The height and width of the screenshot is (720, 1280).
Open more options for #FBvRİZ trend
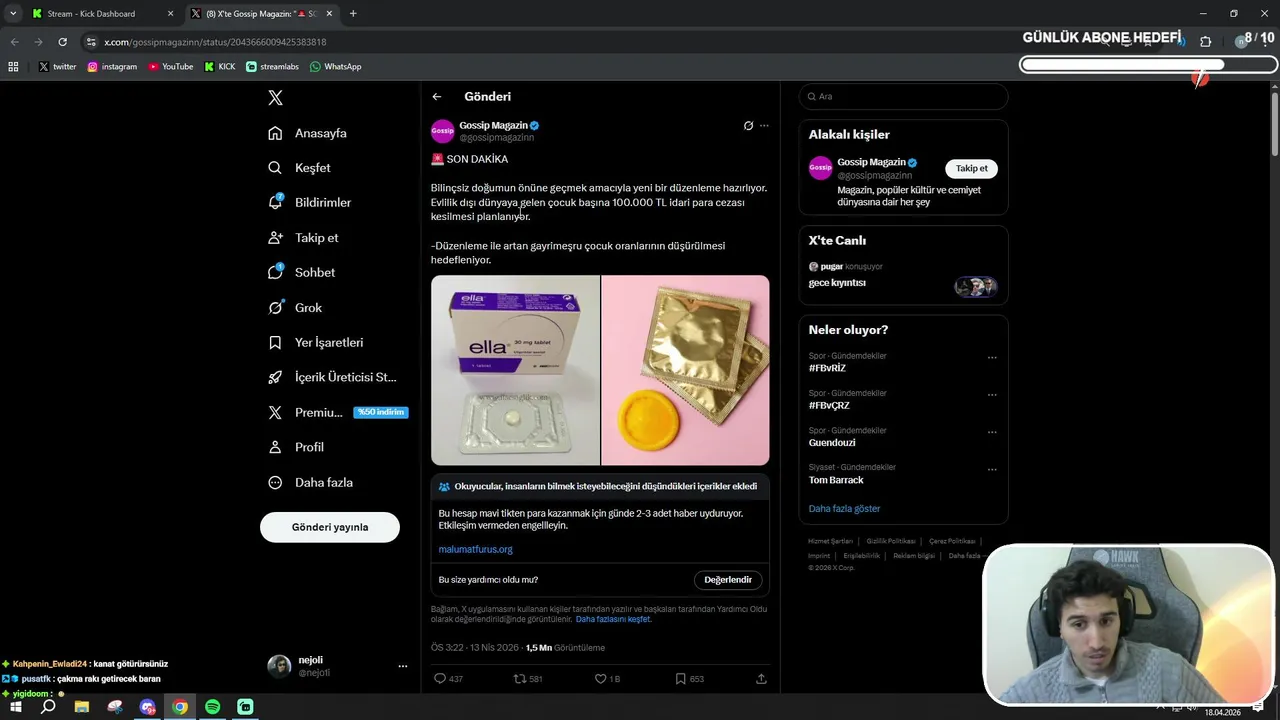point(992,357)
